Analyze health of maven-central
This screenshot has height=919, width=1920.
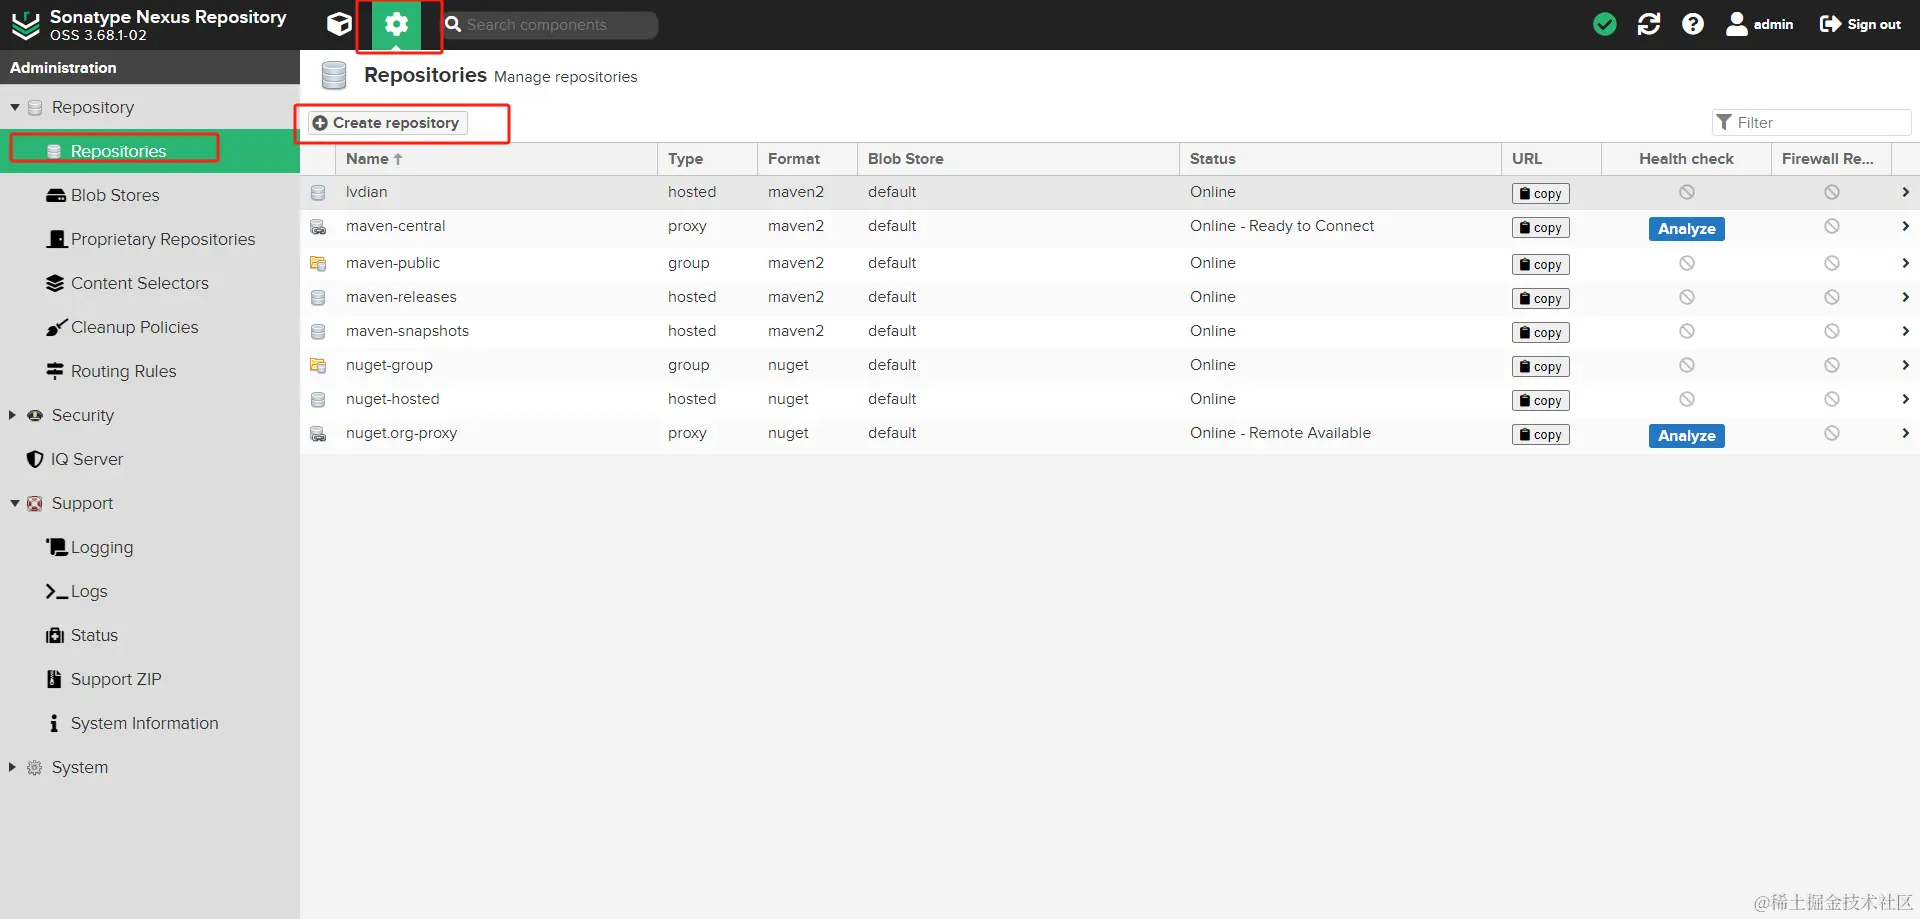click(x=1686, y=229)
